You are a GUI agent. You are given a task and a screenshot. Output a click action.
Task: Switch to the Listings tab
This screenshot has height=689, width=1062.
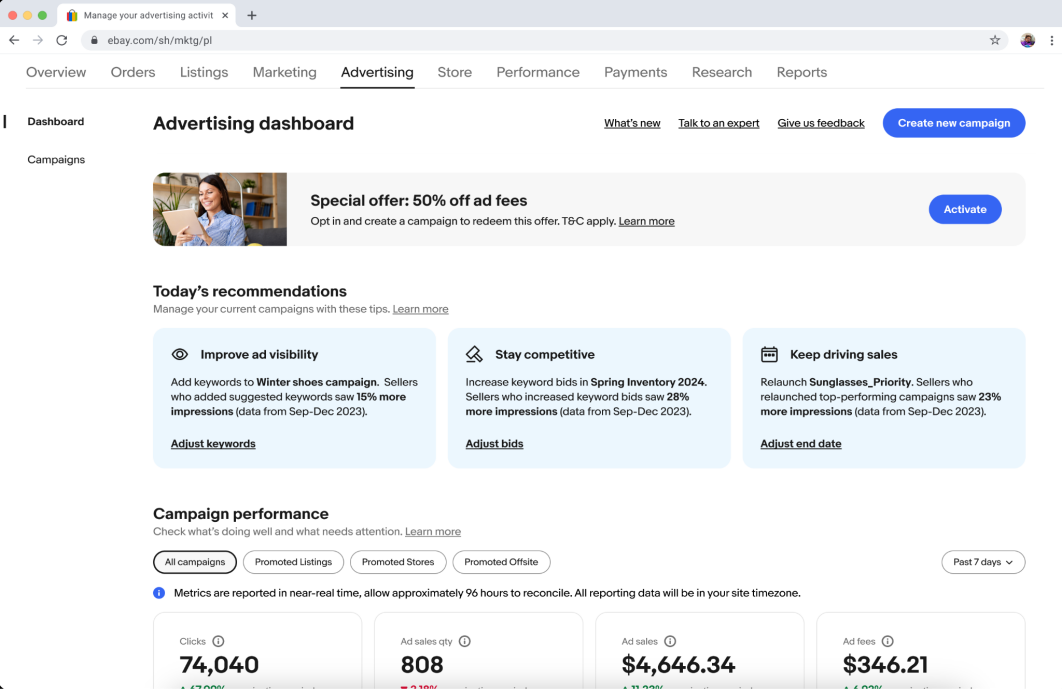[204, 72]
